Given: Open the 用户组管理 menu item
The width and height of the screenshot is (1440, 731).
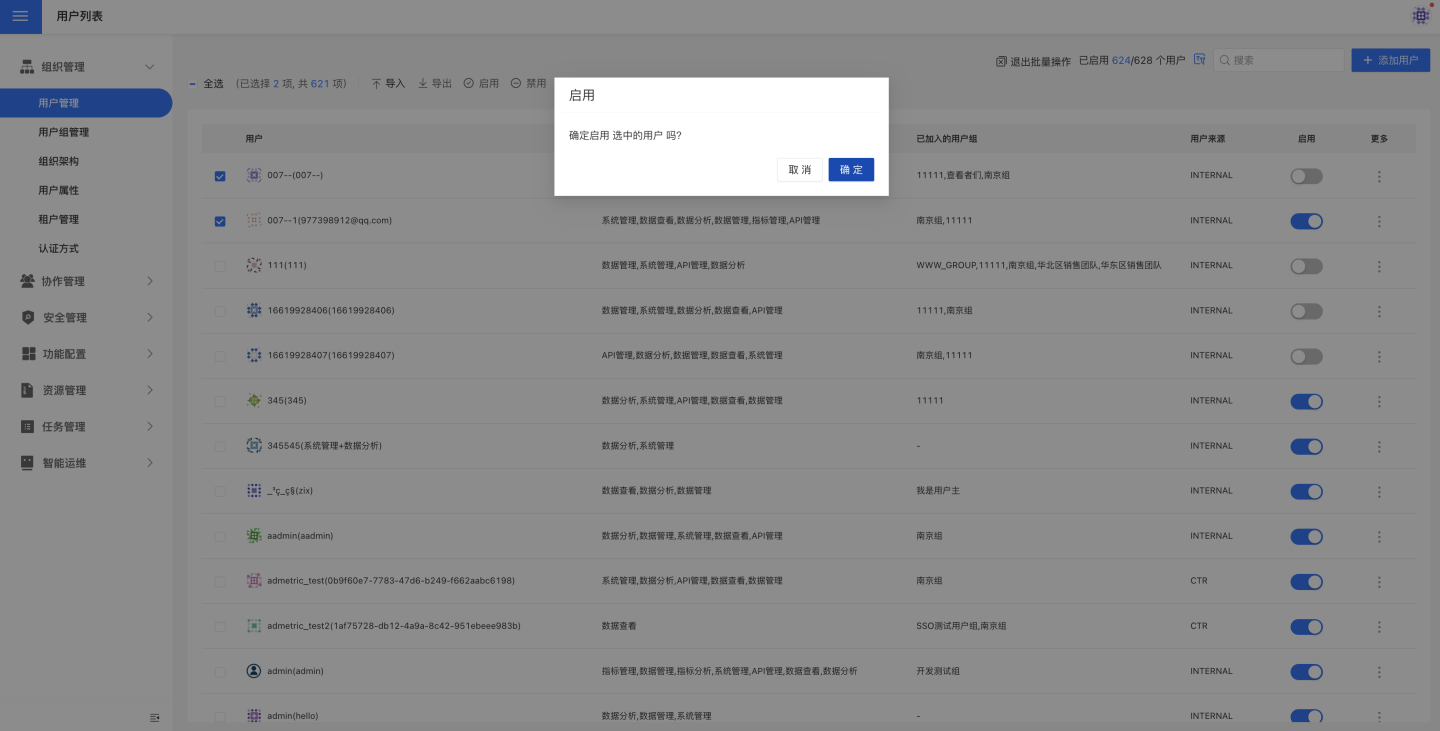Looking at the screenshot, I should (x=64, y=132).
